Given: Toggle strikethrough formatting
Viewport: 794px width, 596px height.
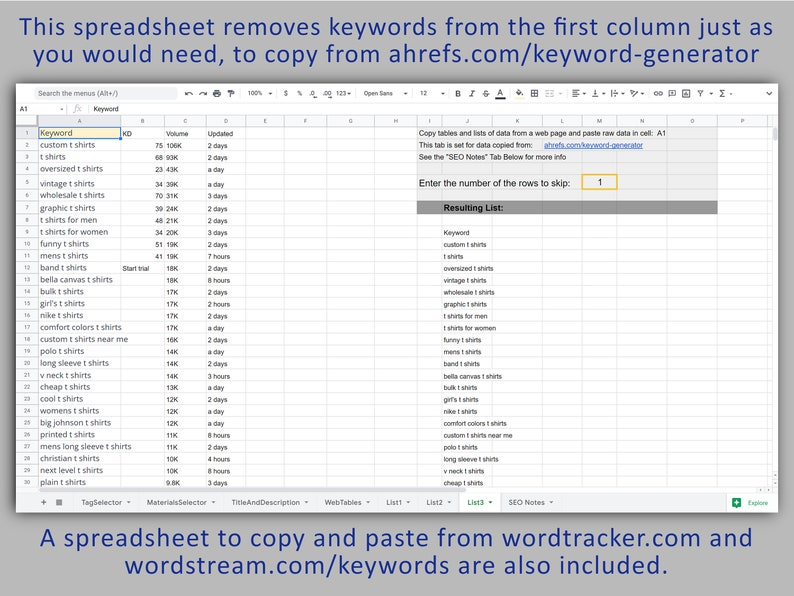Looking at the screenshot, I should click(486, 94).
